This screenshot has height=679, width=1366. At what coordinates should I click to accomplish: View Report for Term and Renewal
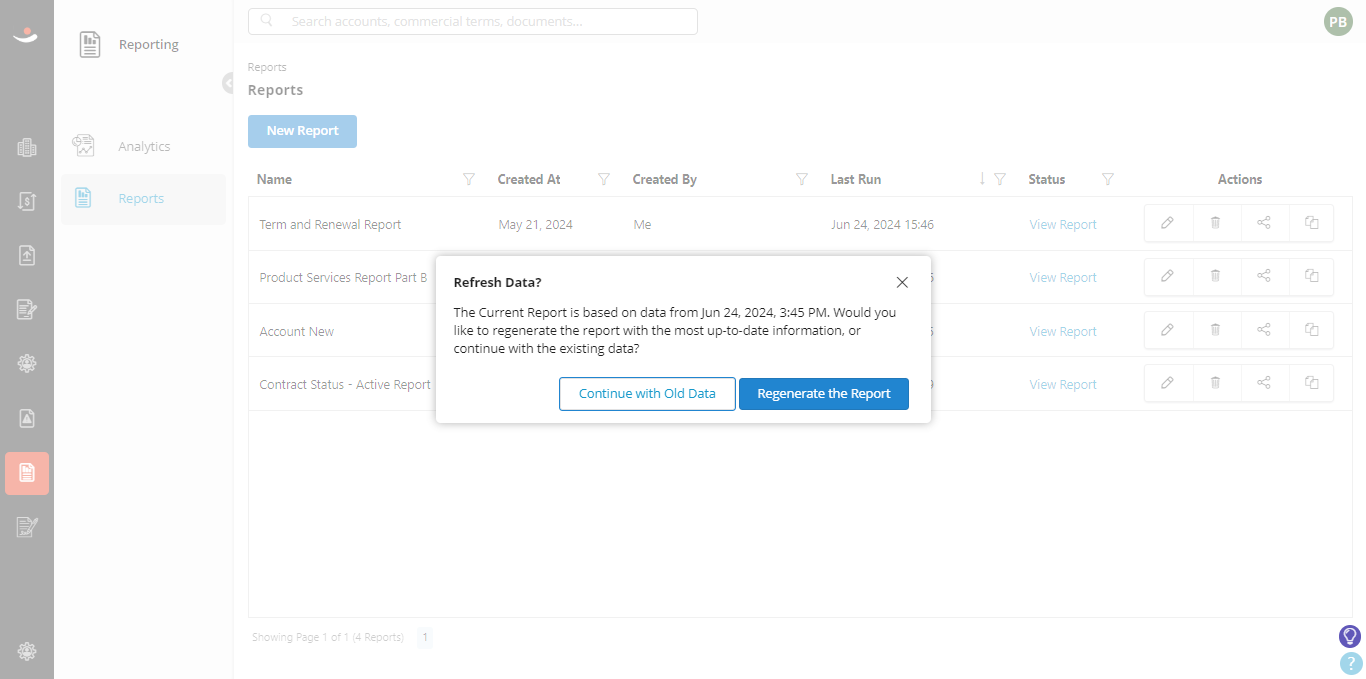pyautogui.click(x=1063, y=225)
